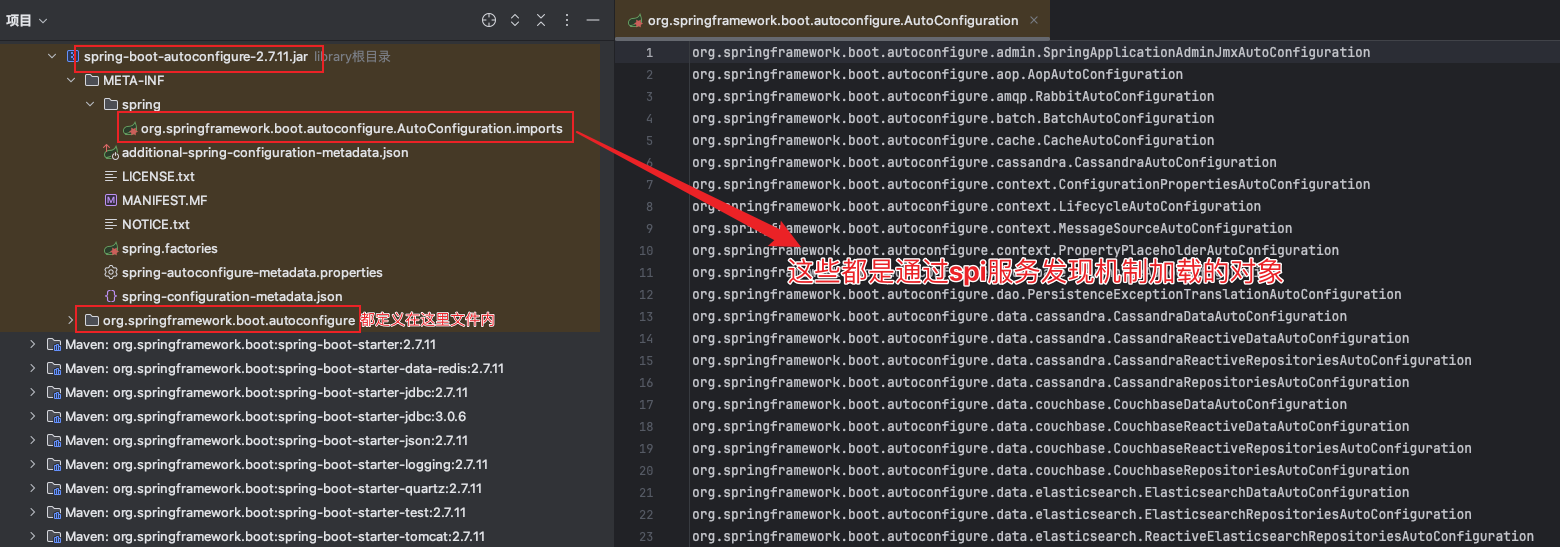This screenshot has width=1560, height=547.
Task: Click line number 20 in the editor gutter
Action: 646,470
